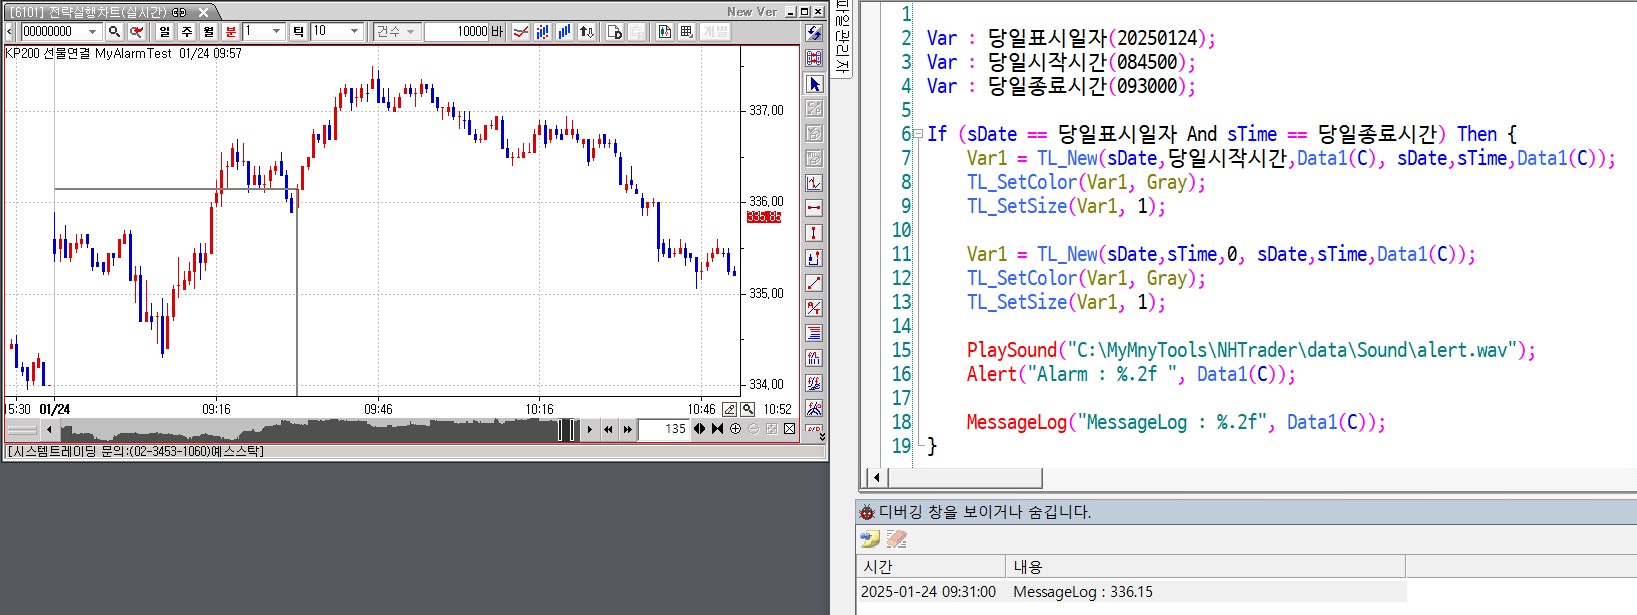Viewport: 1637px width, 615px height.
Task: Click the eraser icon in debug panel
Action: click(x=896, y=539)
